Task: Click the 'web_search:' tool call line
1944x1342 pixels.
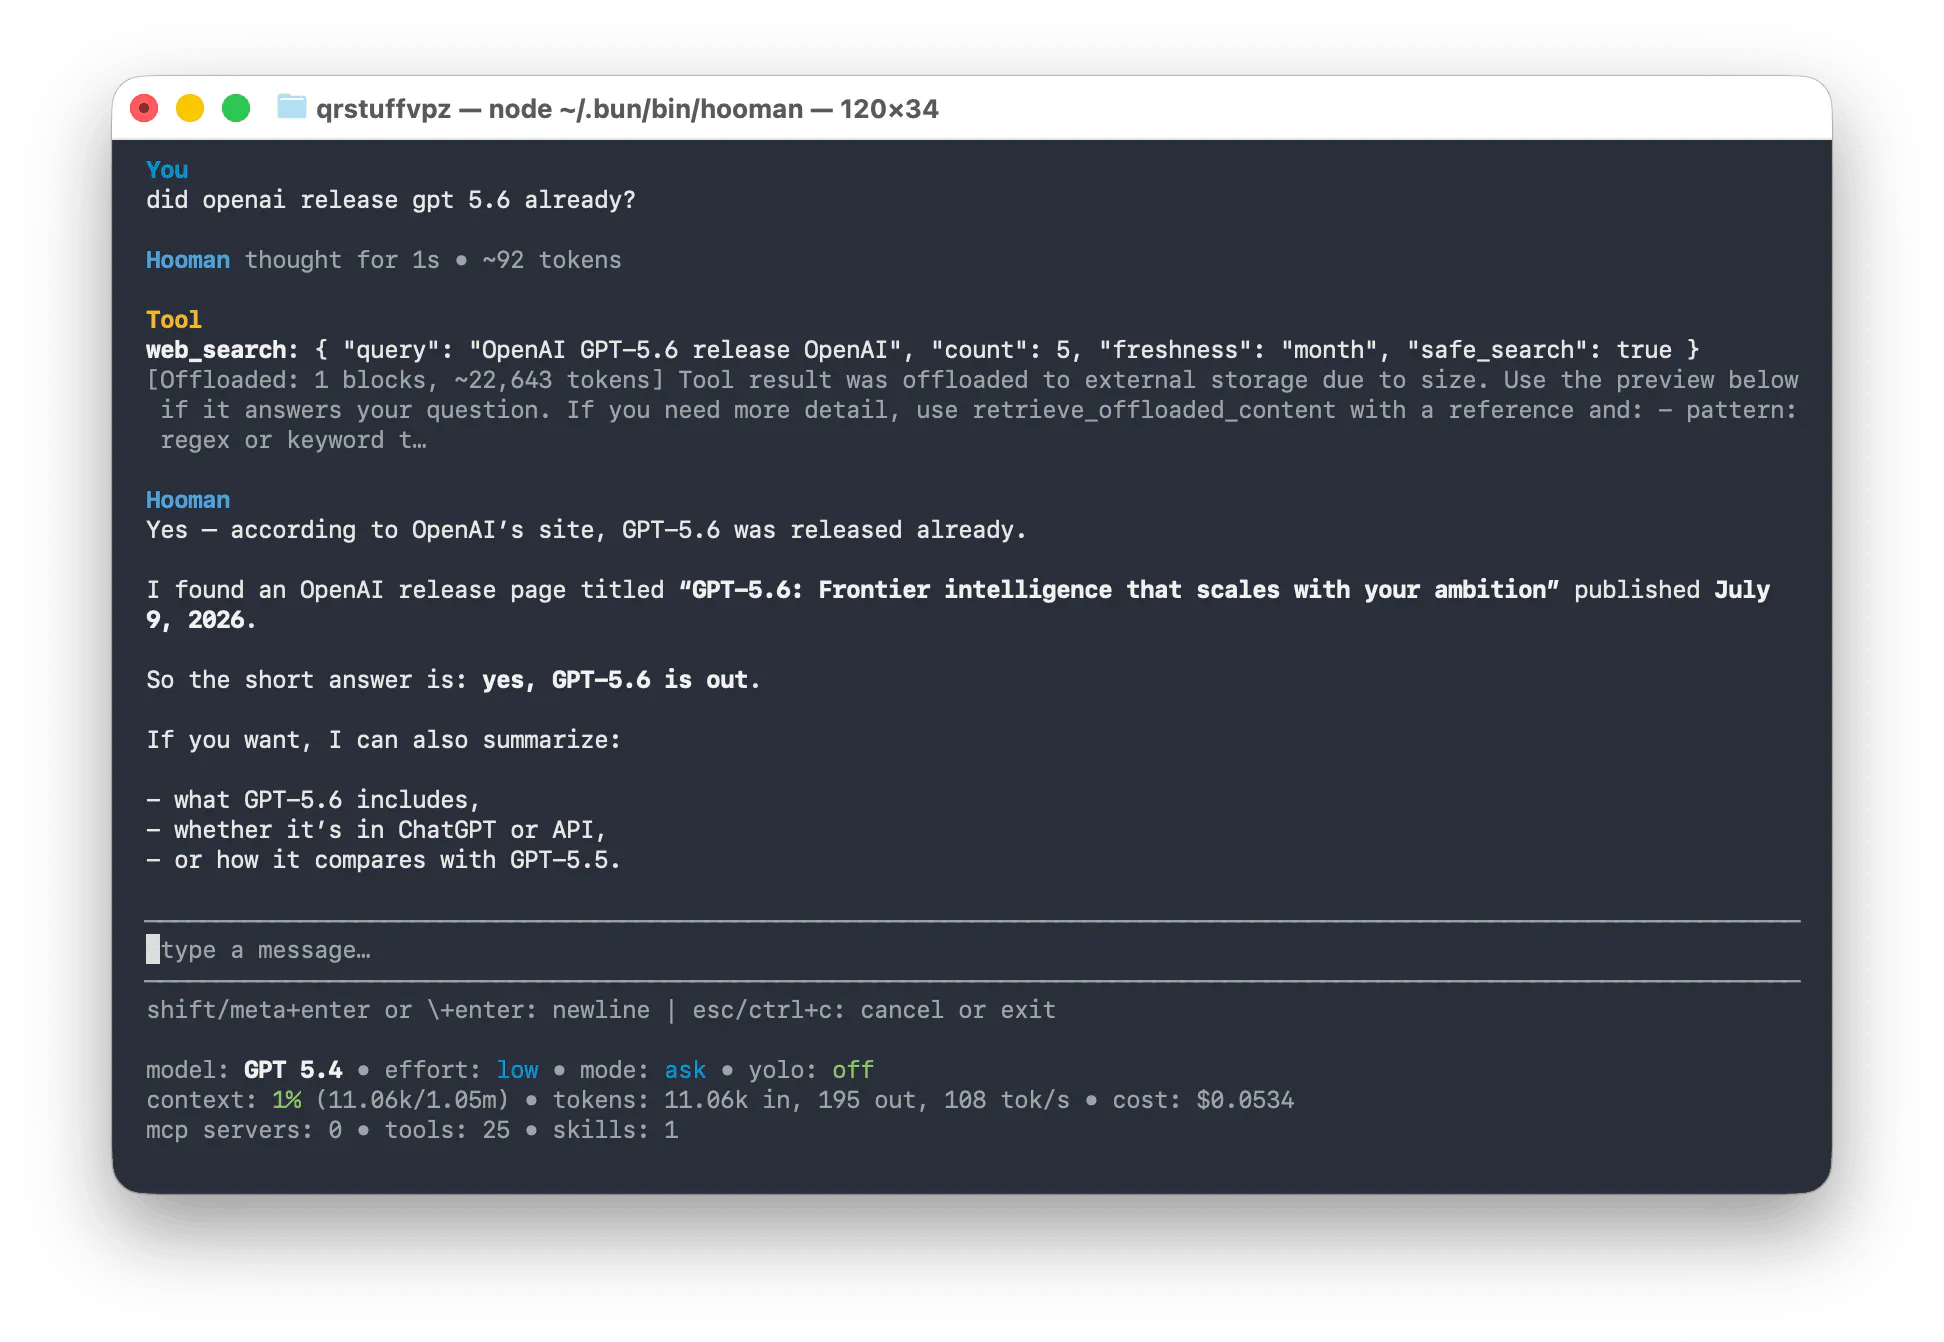Action: click(x=922, y=350)
